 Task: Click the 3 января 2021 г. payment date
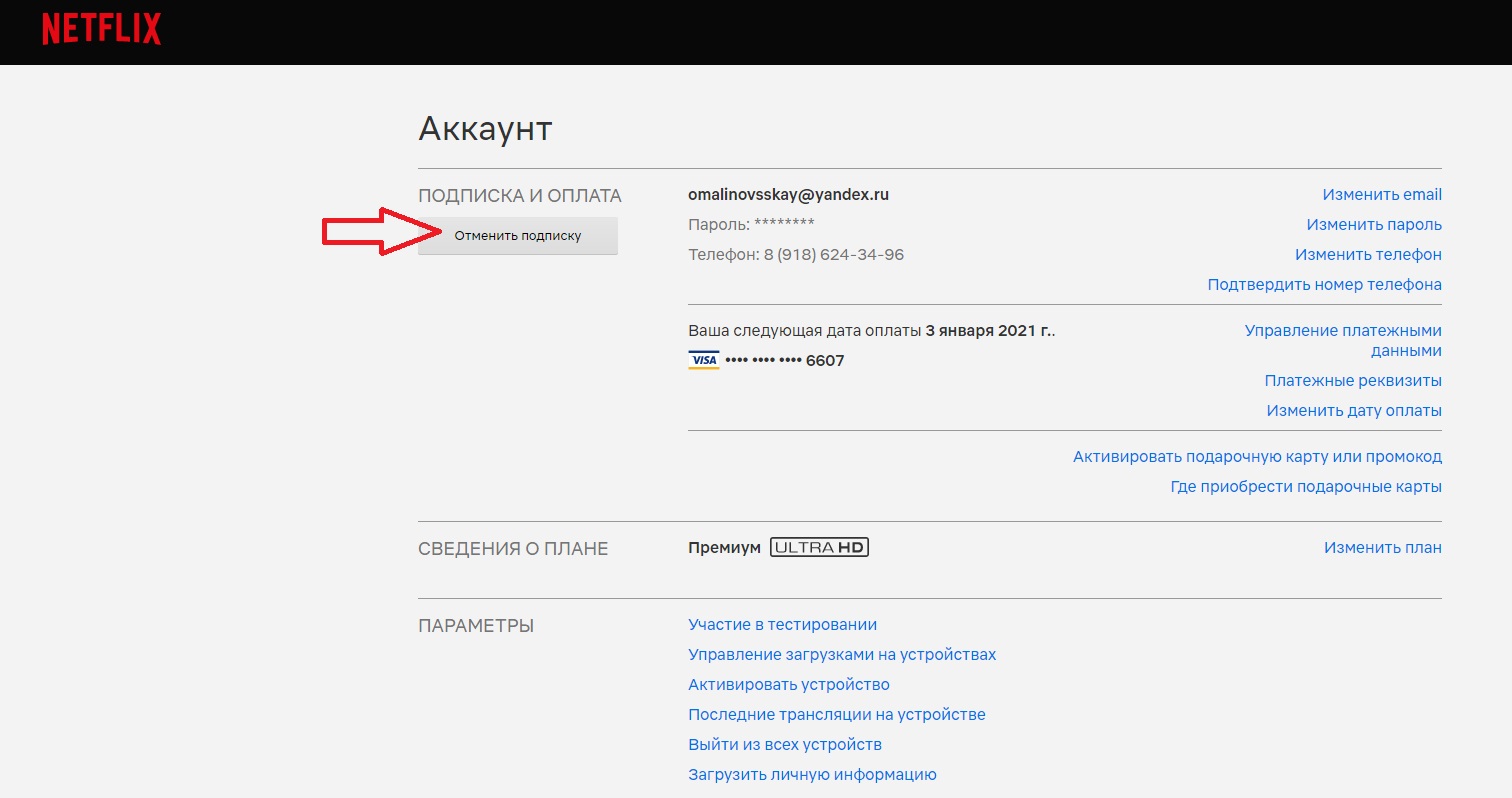pos(990,331)
